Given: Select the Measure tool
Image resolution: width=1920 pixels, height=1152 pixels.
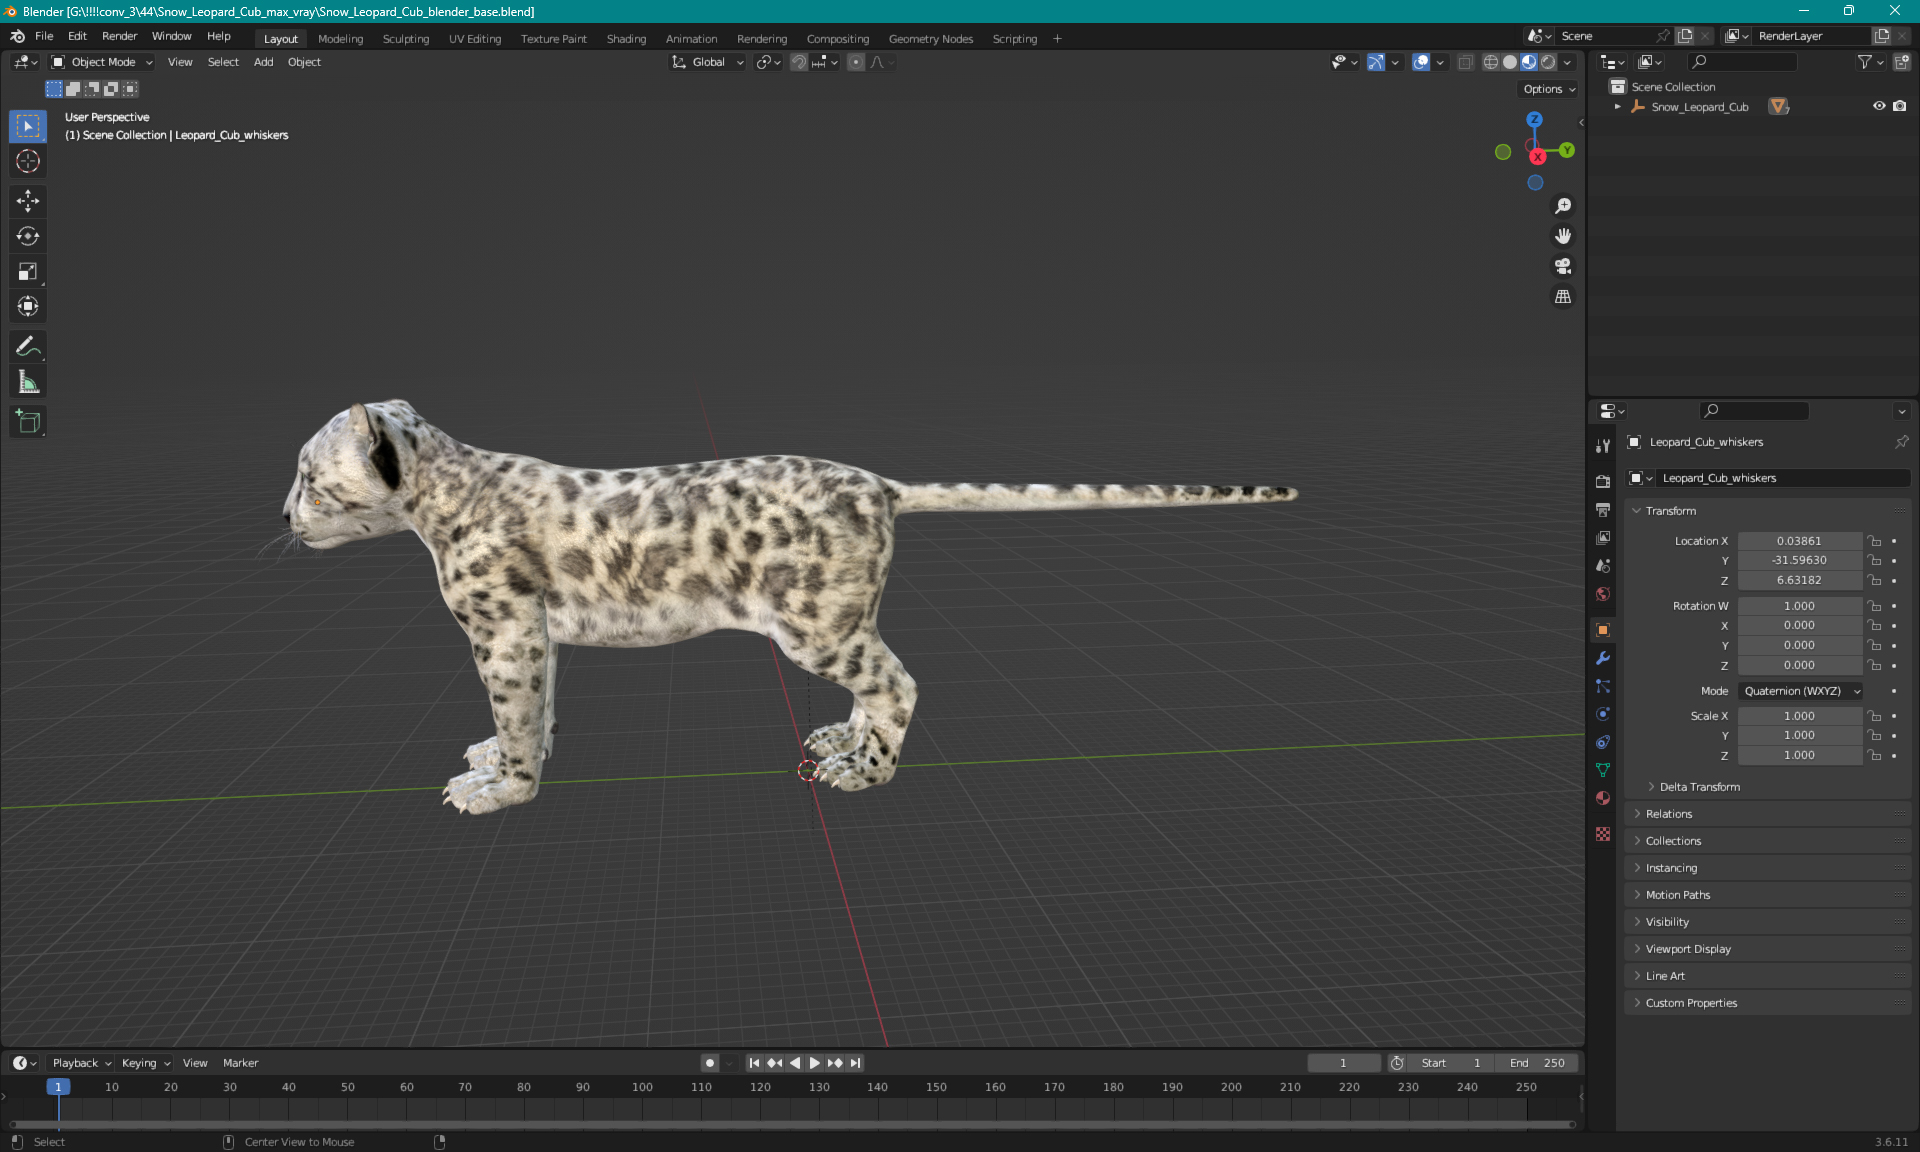Looking at the screenshot, I should (28, 382).
